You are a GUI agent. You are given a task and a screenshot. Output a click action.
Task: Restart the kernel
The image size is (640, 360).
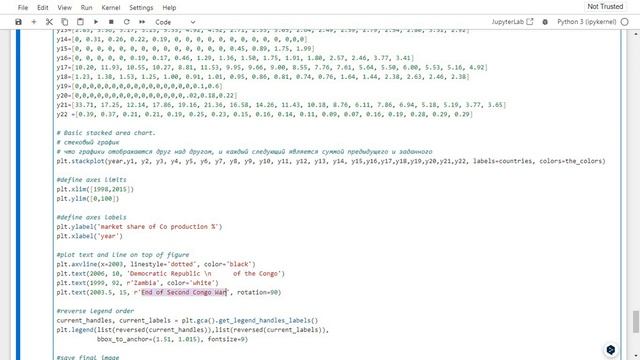[x=127, y=22]
